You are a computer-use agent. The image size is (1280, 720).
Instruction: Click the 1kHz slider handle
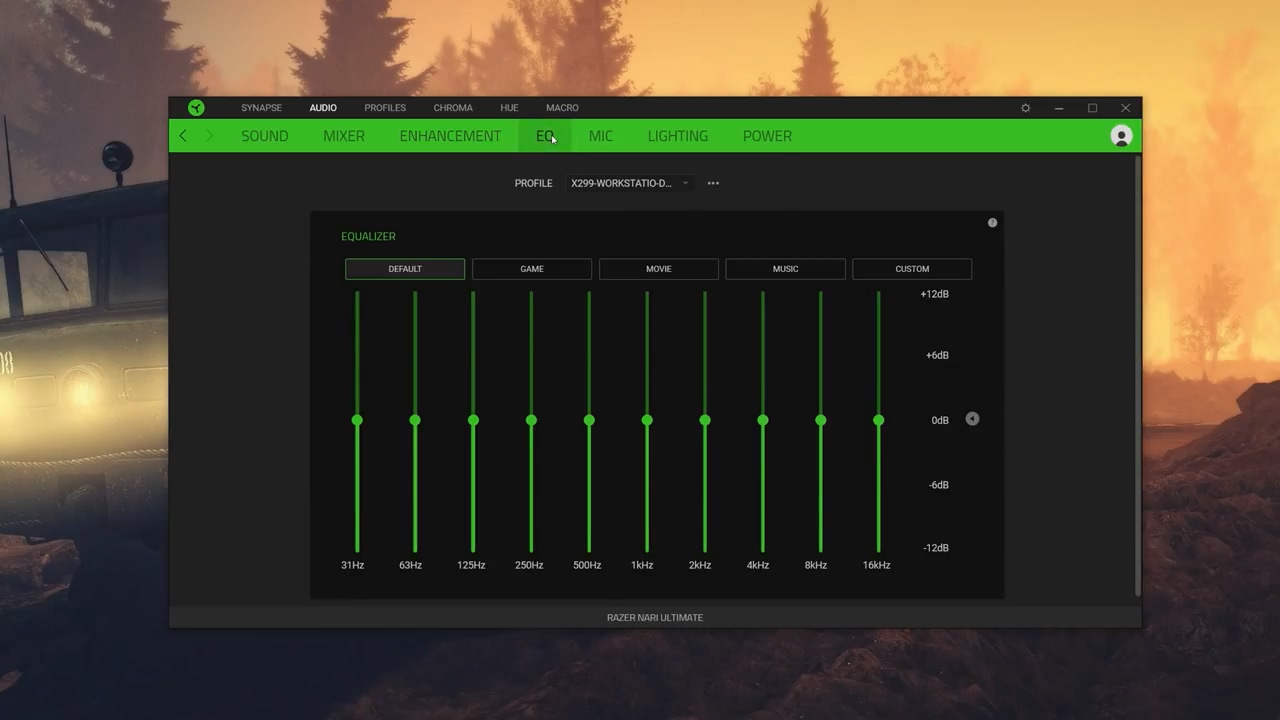[647, 420]
